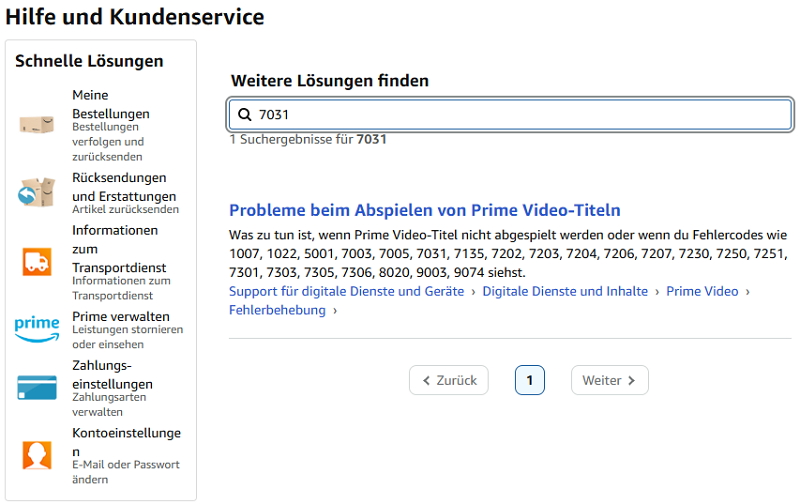This screenshot has height=504, width=800.
Task: Click the 'Weitere Lösungen finden' heading
Action: pos(330,81)
